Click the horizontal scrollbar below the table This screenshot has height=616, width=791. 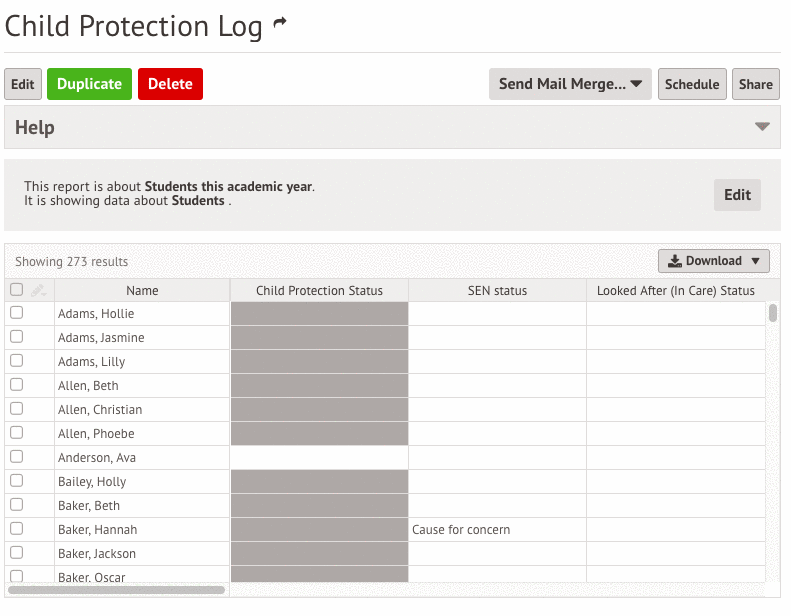[116, 590]
